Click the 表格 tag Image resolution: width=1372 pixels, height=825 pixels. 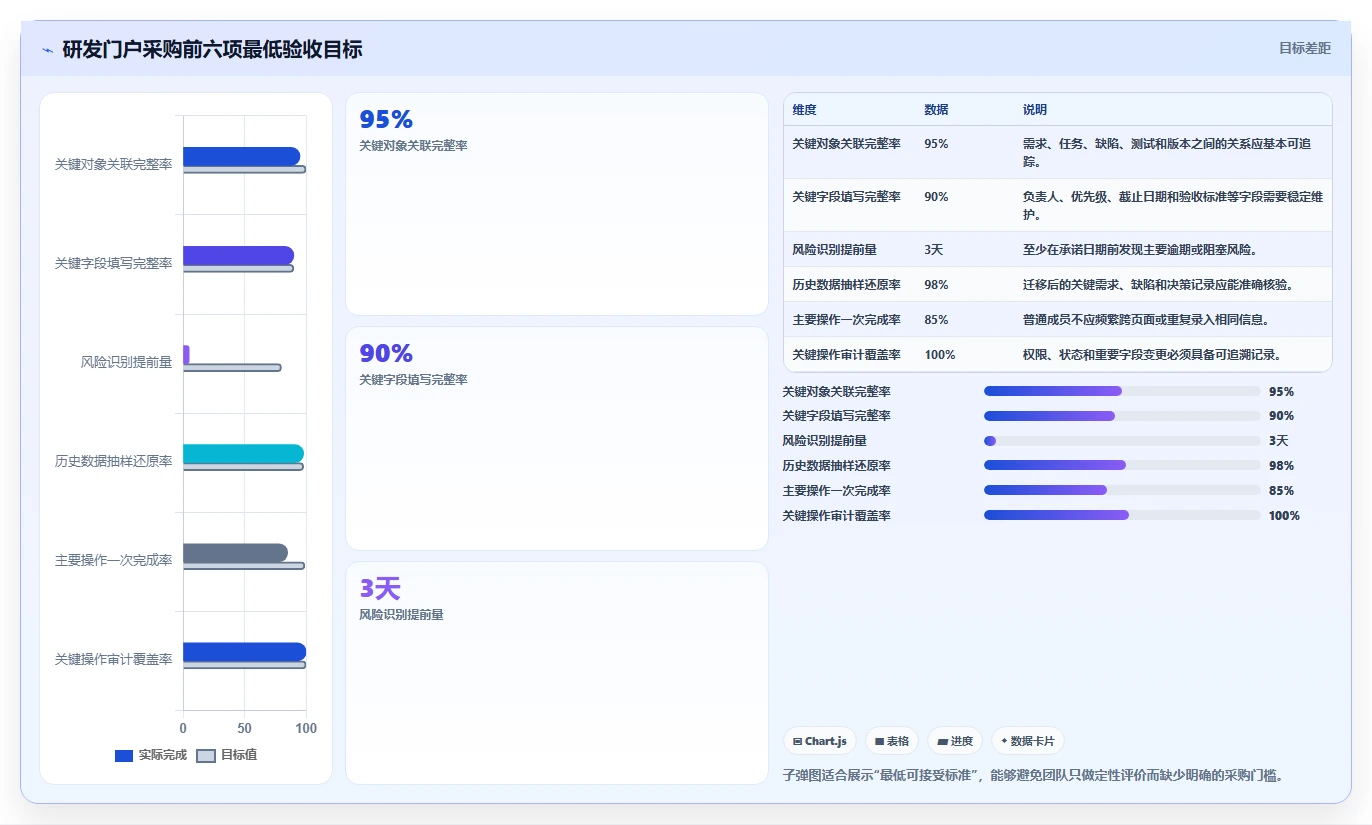coord(892,741)
